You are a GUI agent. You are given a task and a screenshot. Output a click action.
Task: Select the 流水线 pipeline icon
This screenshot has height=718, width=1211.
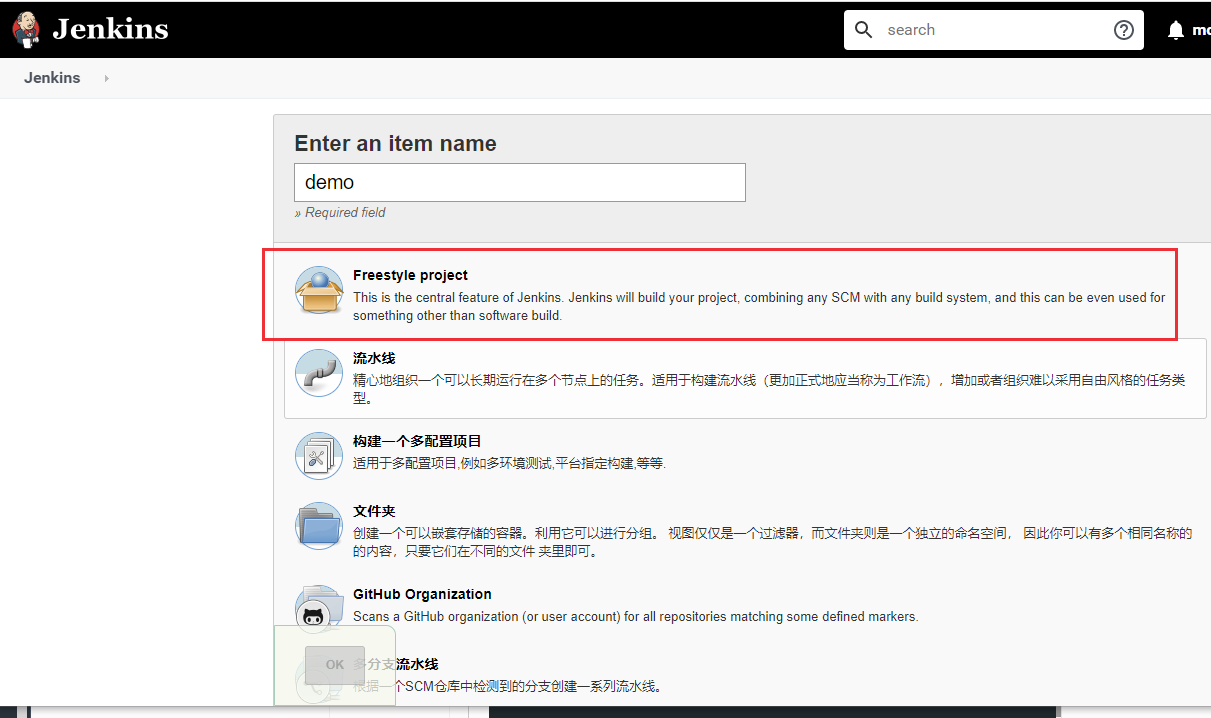click(x=319, y=373)
